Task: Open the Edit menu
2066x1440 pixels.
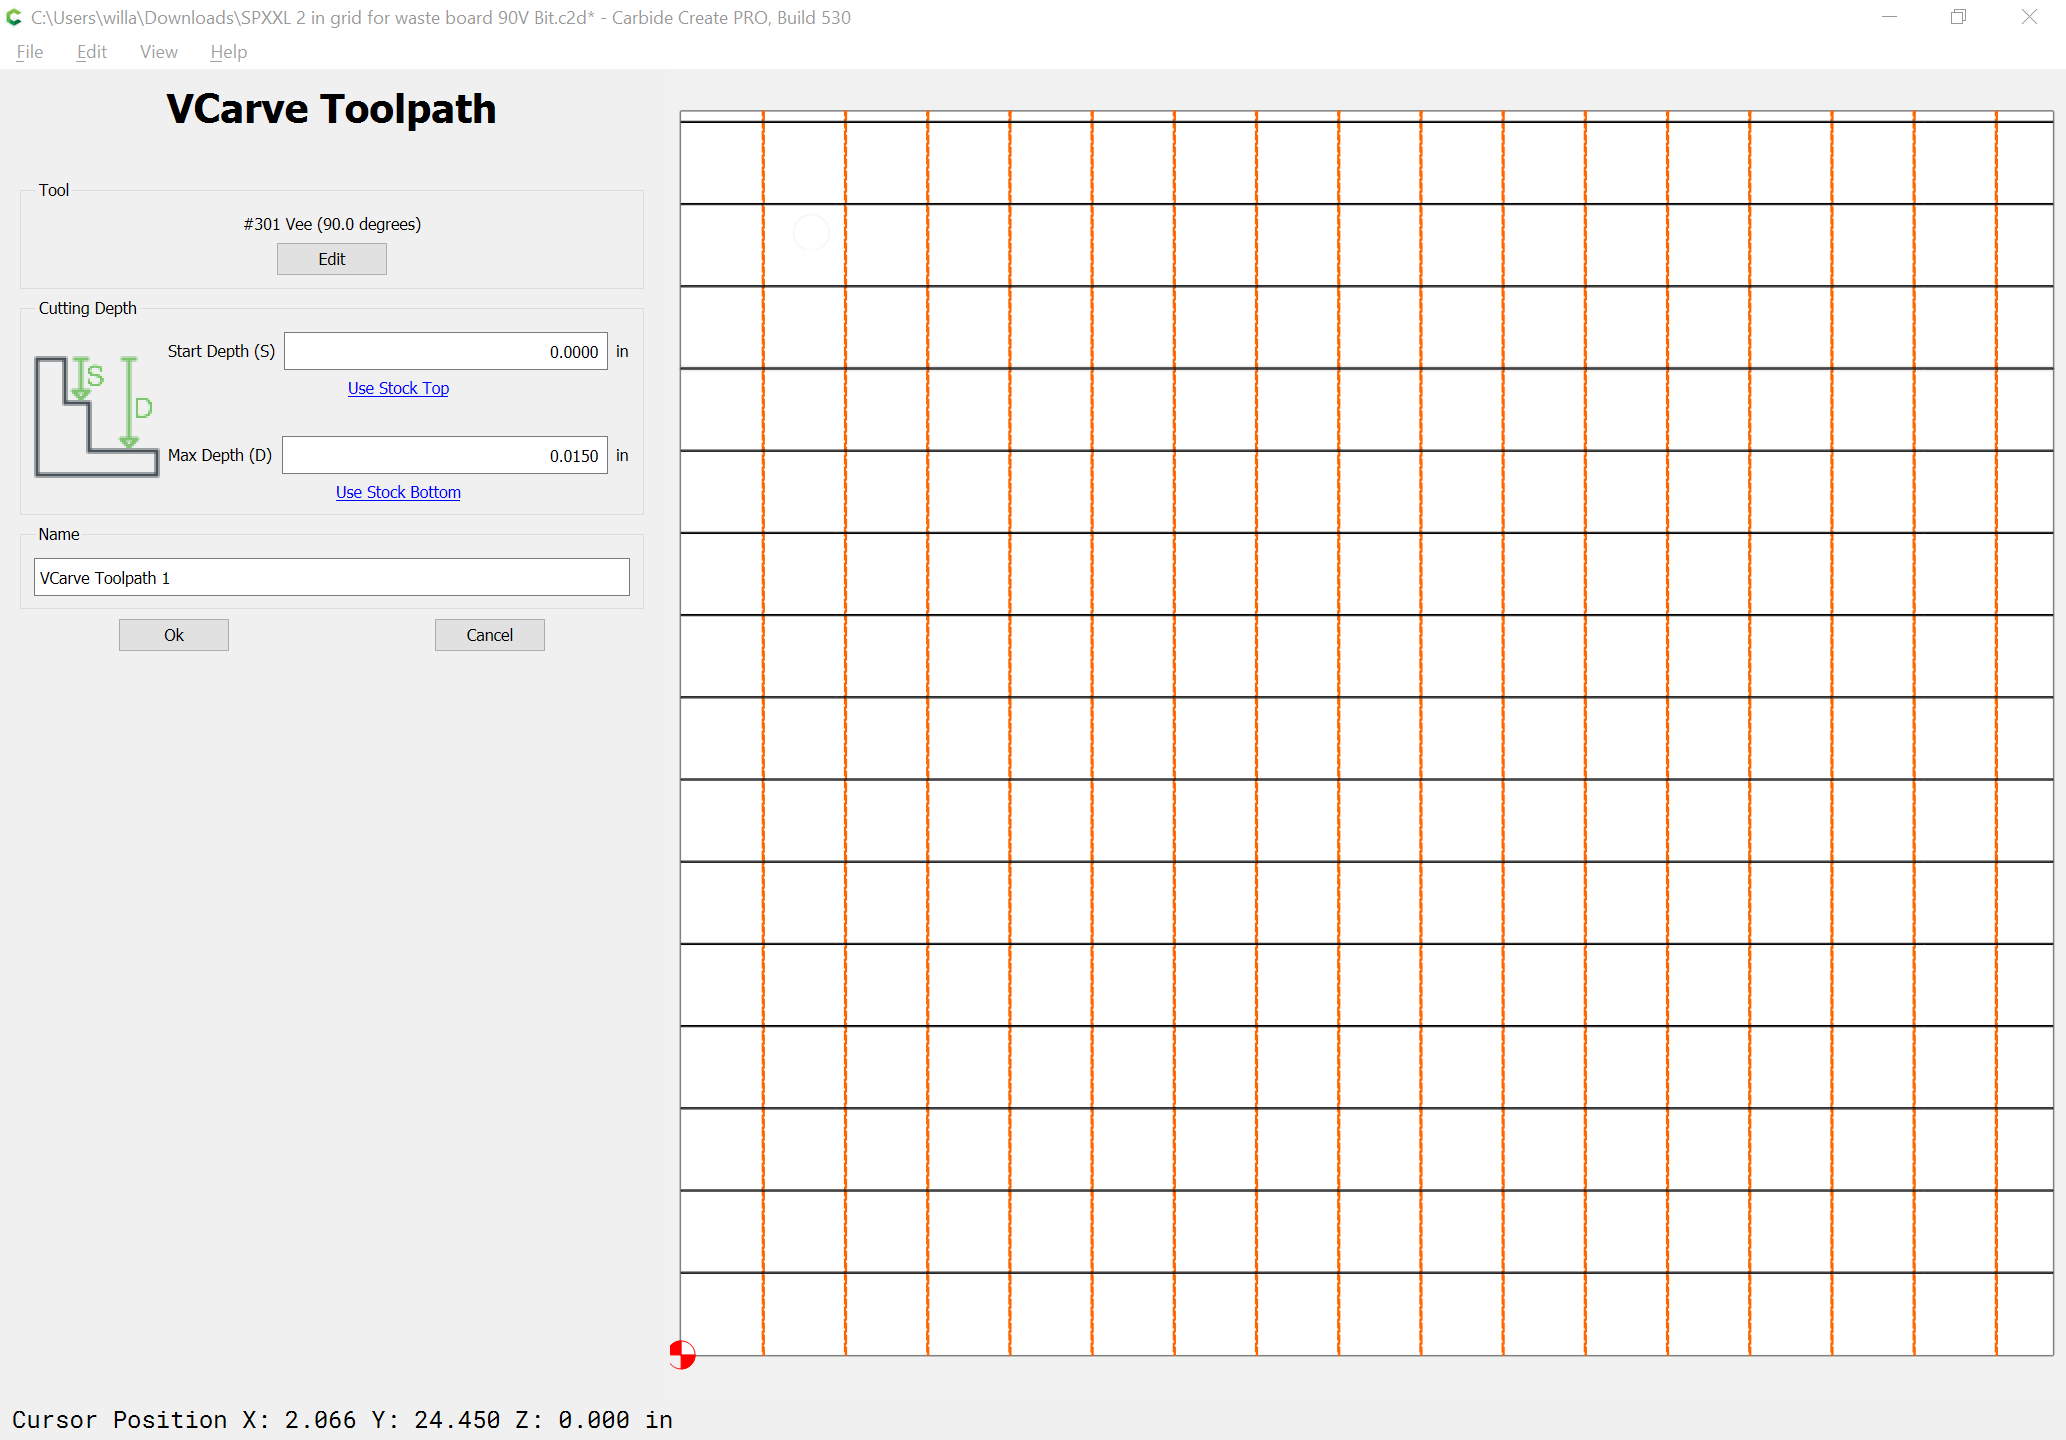Action: [91, 52]
